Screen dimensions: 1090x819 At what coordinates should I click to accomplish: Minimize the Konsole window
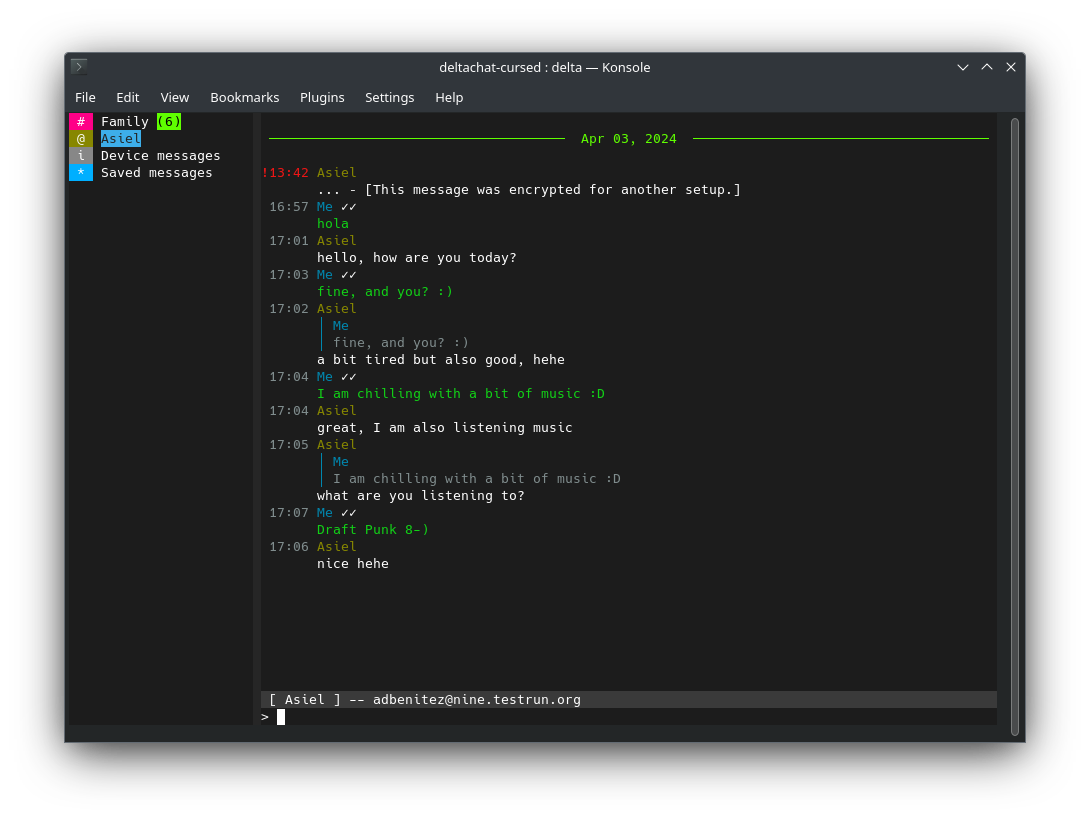pos(963,67)
